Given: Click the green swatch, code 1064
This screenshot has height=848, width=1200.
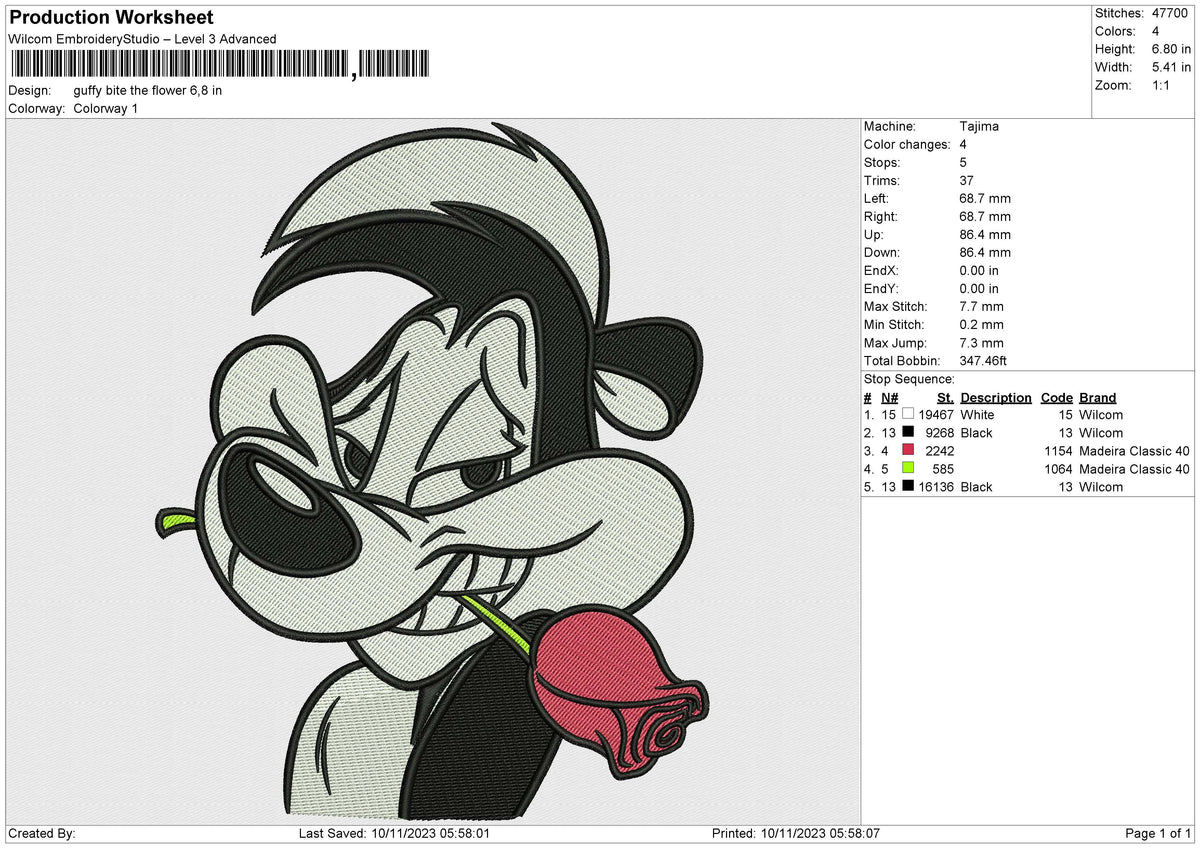Looking at the screenshot, I should (908, 468).
